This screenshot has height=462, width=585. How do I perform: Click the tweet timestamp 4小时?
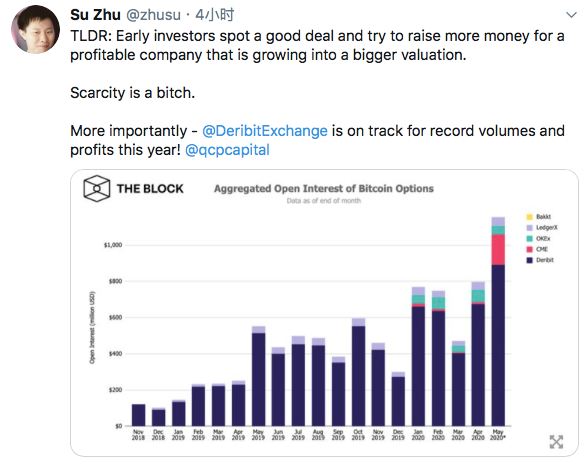215,15
